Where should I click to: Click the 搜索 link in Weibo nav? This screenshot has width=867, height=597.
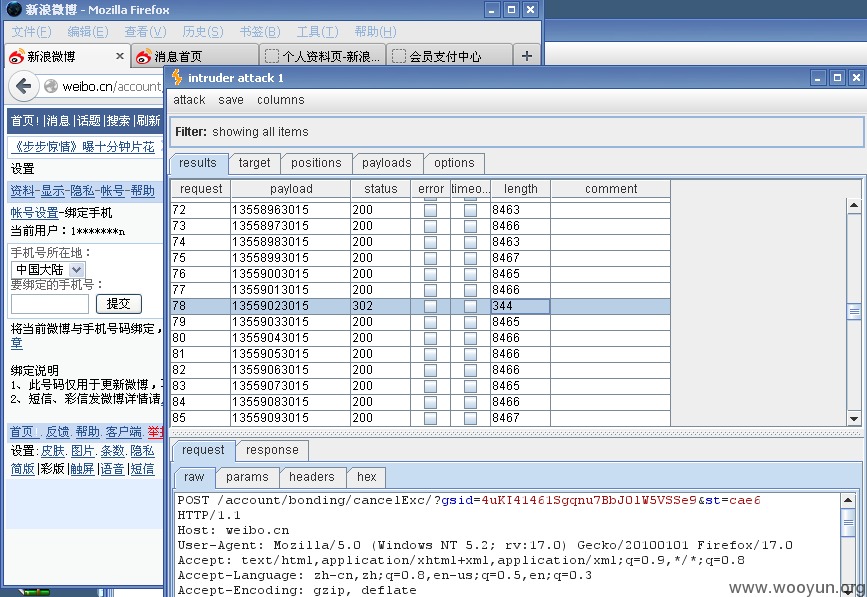pyautogui.click(x=118, y=121)
